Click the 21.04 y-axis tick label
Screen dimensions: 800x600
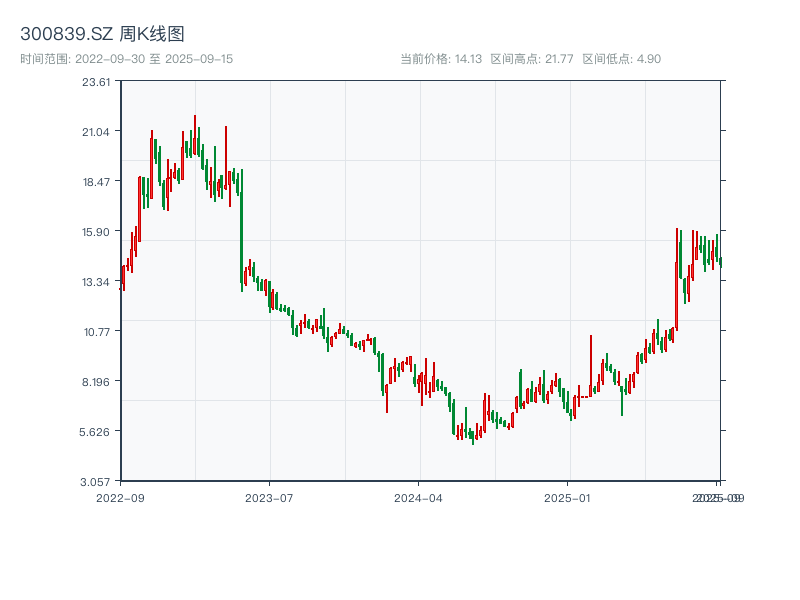[96, 132]
